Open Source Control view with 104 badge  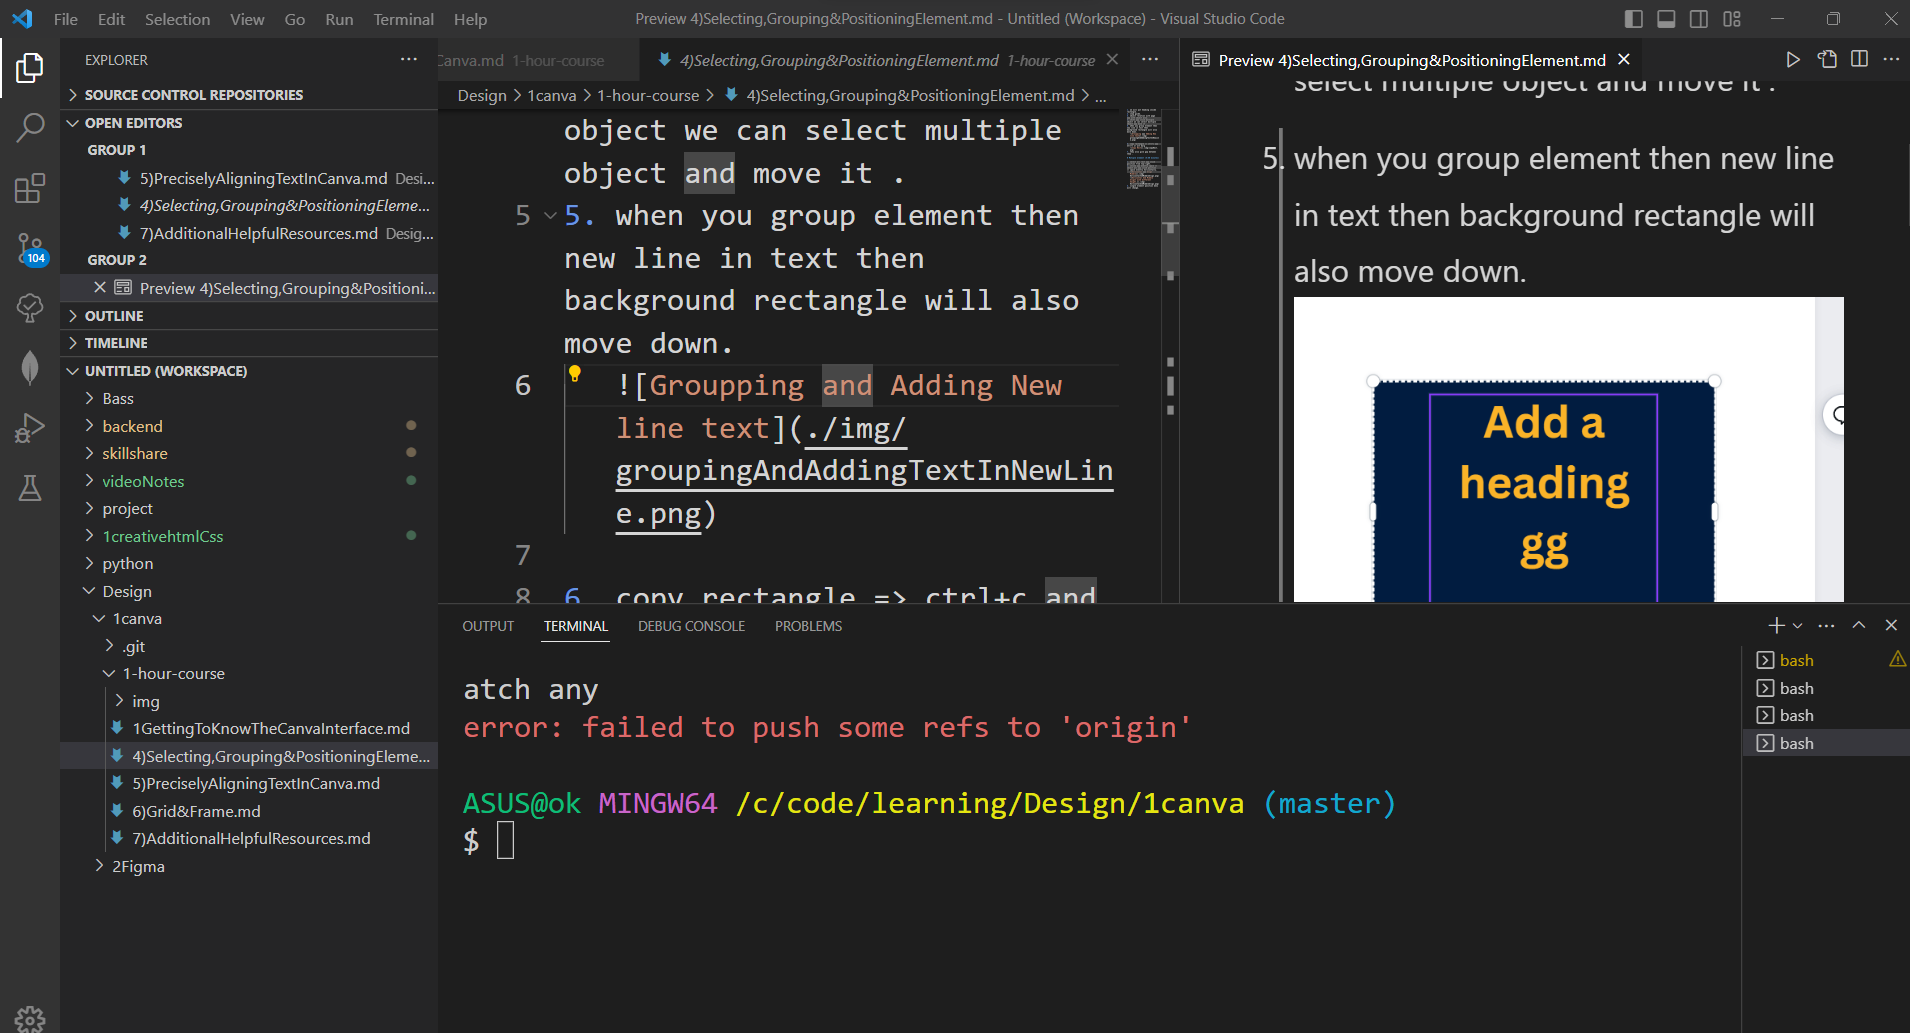30,249
